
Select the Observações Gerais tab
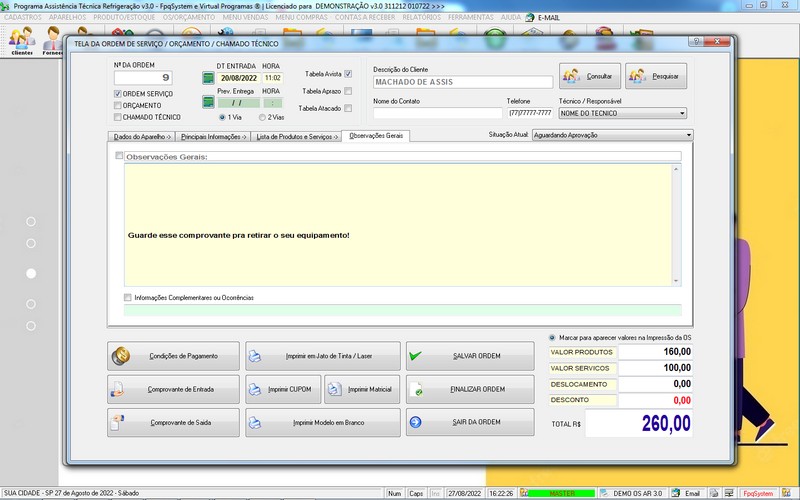pyautogui.click(x=376, y=136)
